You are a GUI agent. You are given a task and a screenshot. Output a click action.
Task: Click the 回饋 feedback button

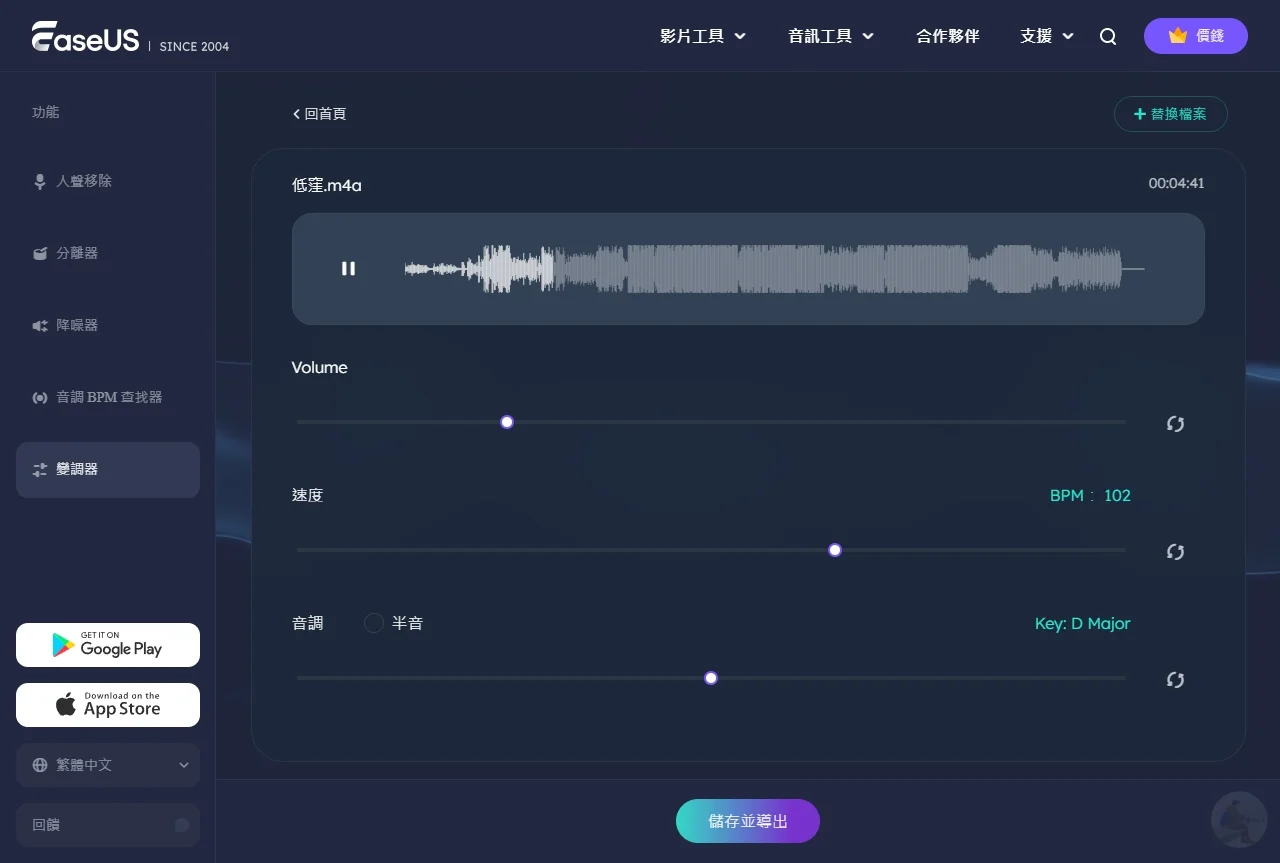click(x=108, y=825)
